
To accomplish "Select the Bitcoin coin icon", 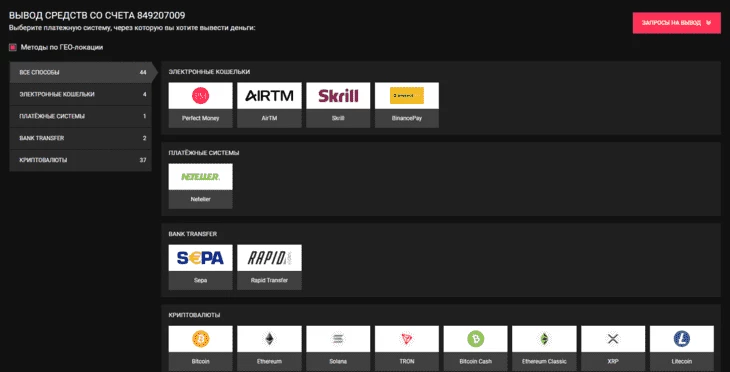I will (200, 339).
